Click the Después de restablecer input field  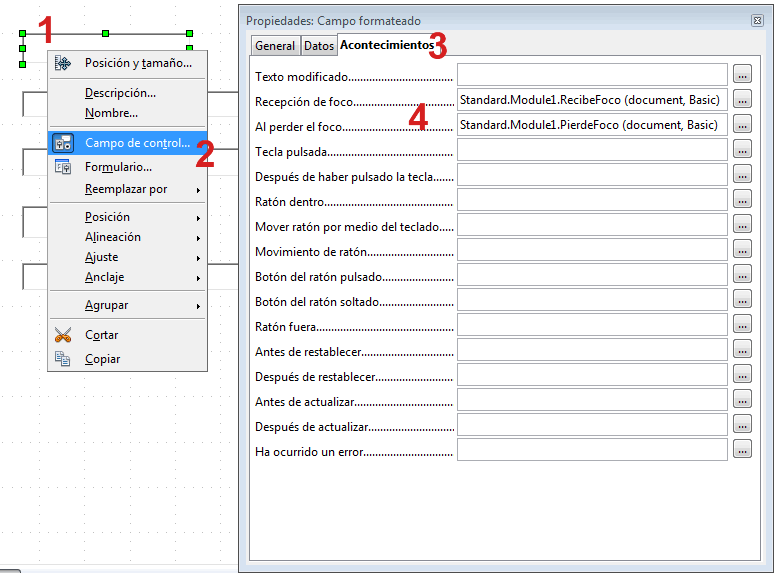point(592,375)
